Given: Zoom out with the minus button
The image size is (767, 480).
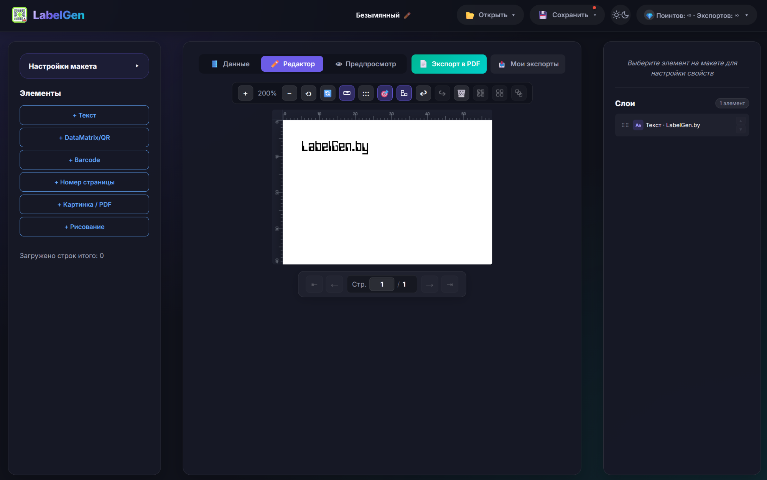Looking at the screenshot, I should 289,93.
